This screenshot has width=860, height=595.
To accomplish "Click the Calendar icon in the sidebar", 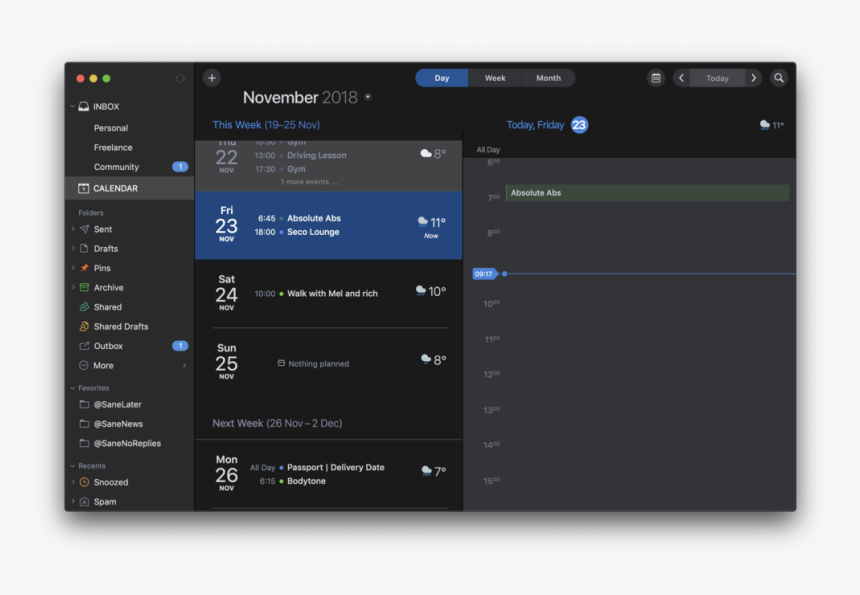I will point(84,187).
